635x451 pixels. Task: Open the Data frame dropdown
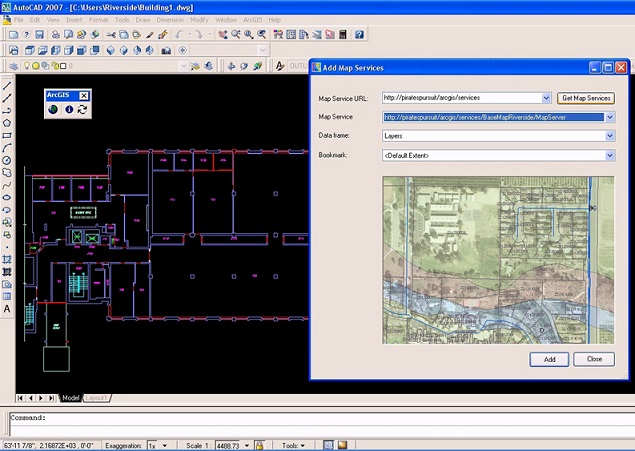610,136
